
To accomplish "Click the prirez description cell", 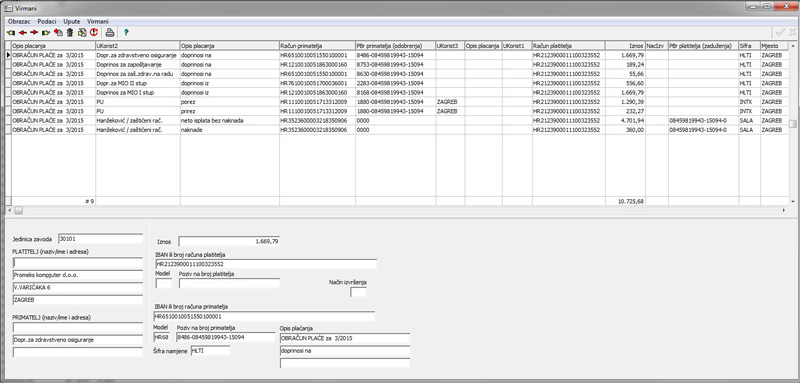I will coord(229,111).
